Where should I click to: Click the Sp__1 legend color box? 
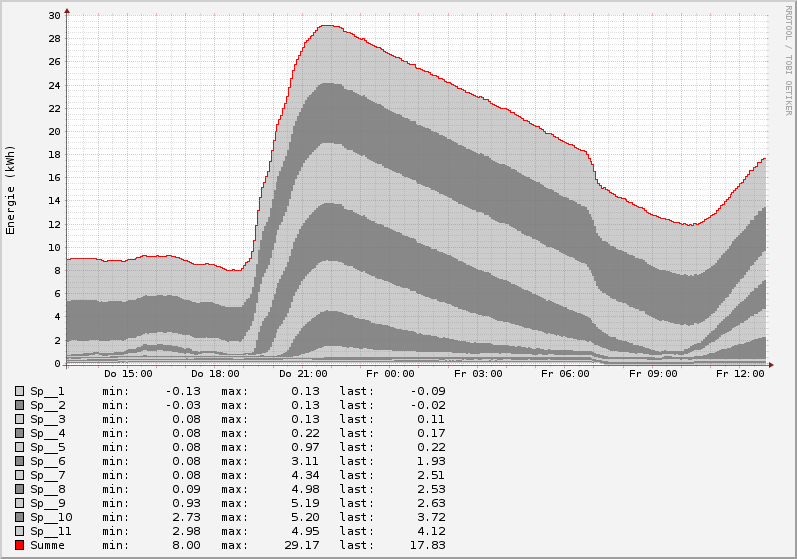pyautogui.click(x=19, y=391)
